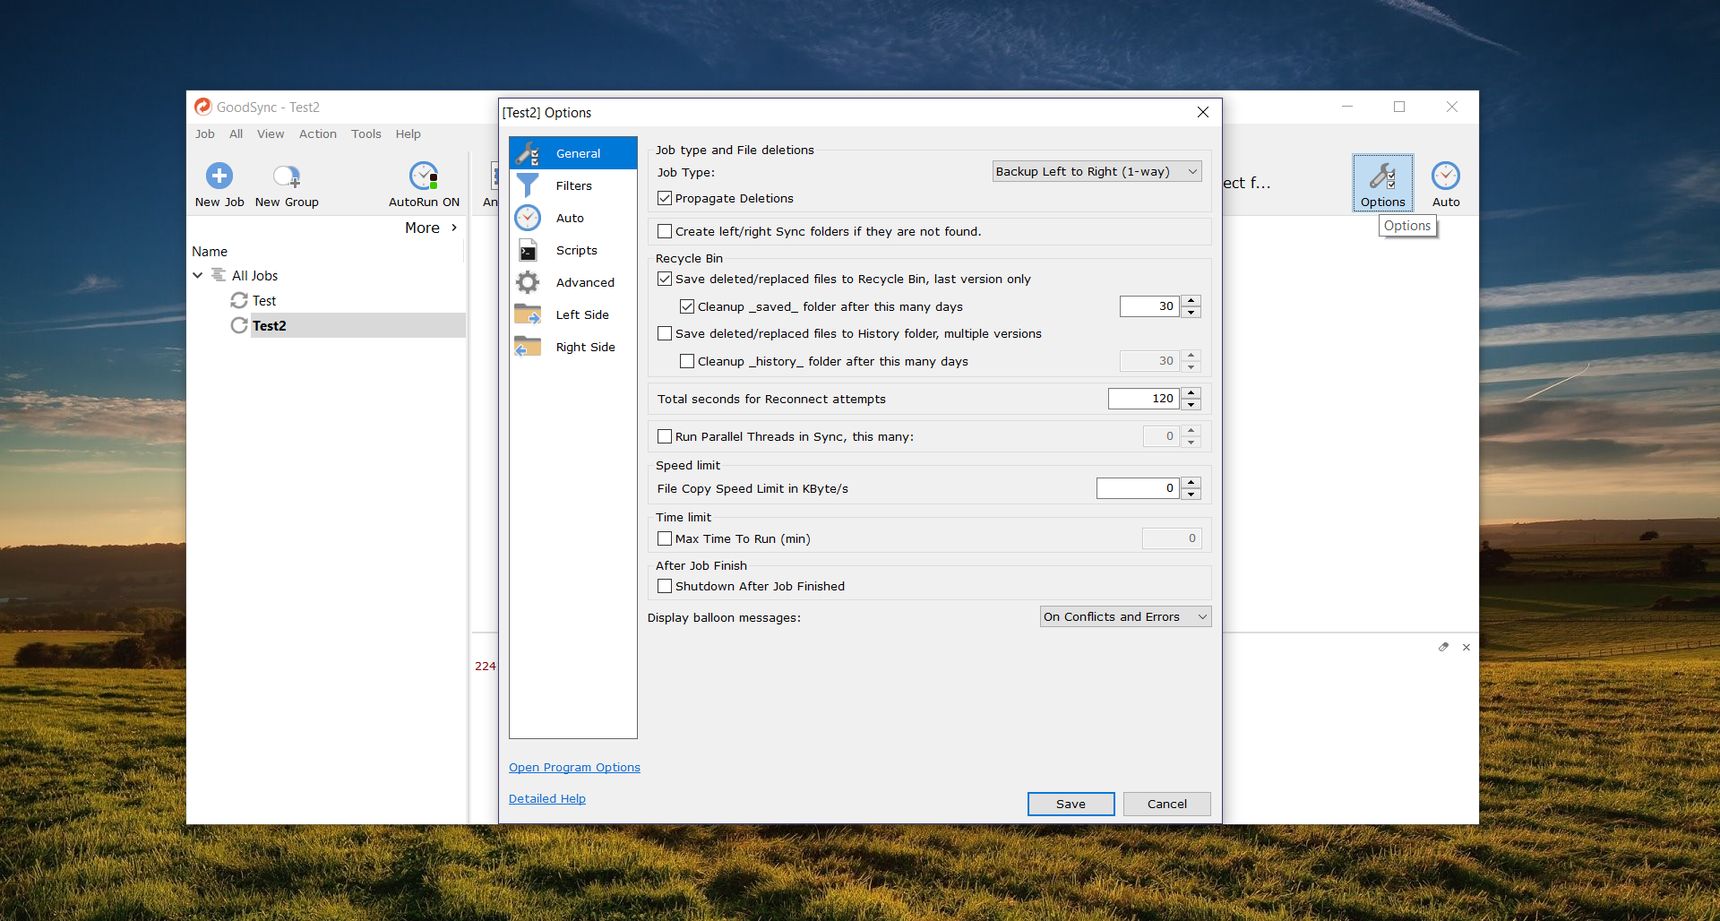This screenshot has width=1720, height=921.
Task: Enable Save deleted files to History folder
Action: tap(664, 333)
